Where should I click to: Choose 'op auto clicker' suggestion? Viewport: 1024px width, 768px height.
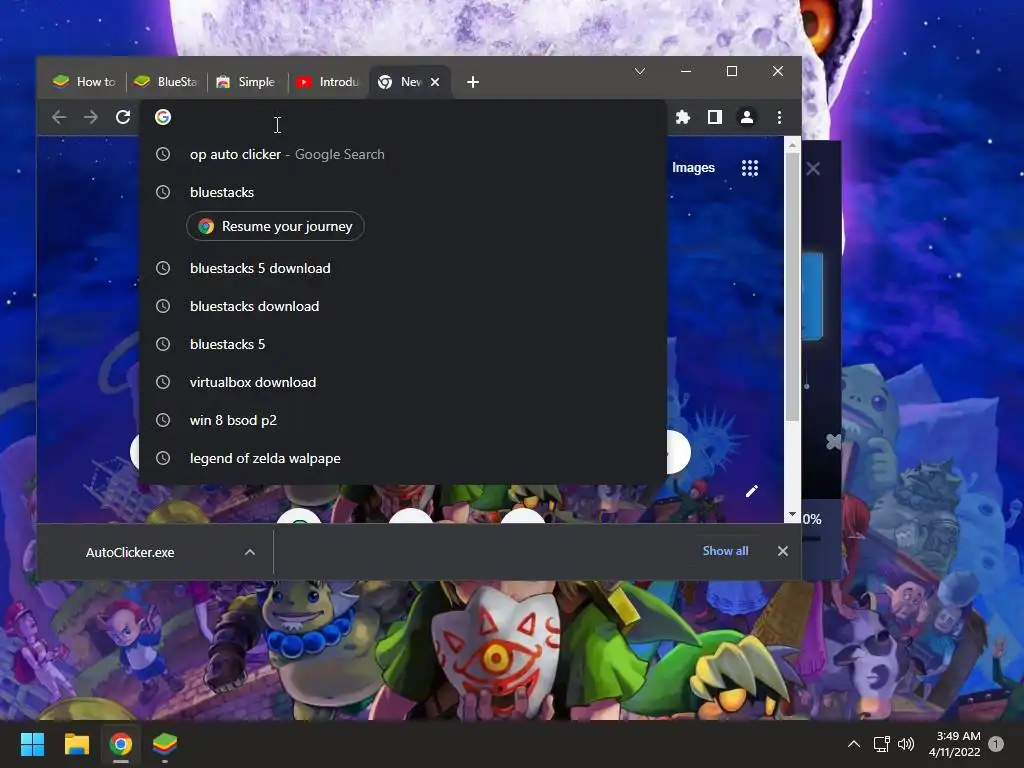403,154
